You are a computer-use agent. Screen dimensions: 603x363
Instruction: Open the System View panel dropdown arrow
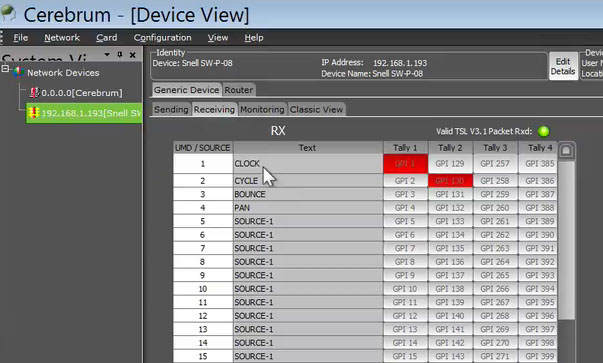tap(107, 55)
